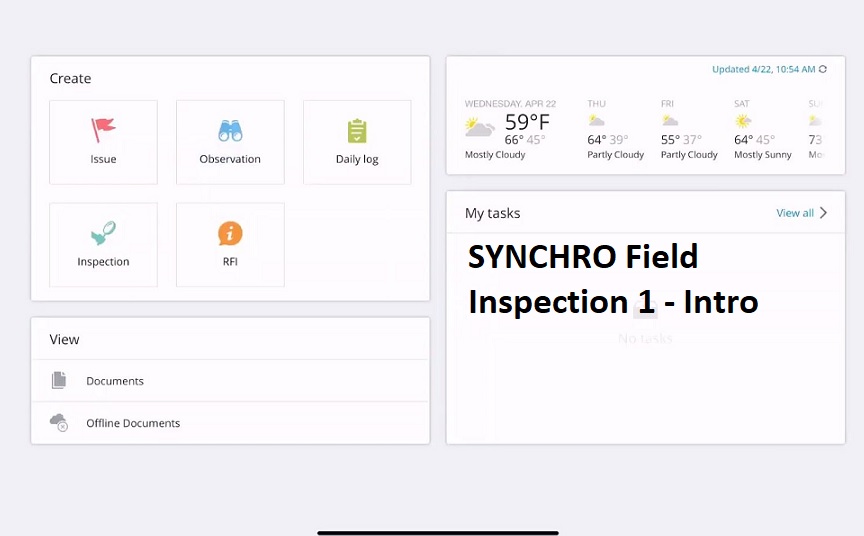This screenshot has width=864, height=536.
Task: Start a new Inspection via magnifier icon
Action: (103, 232)
